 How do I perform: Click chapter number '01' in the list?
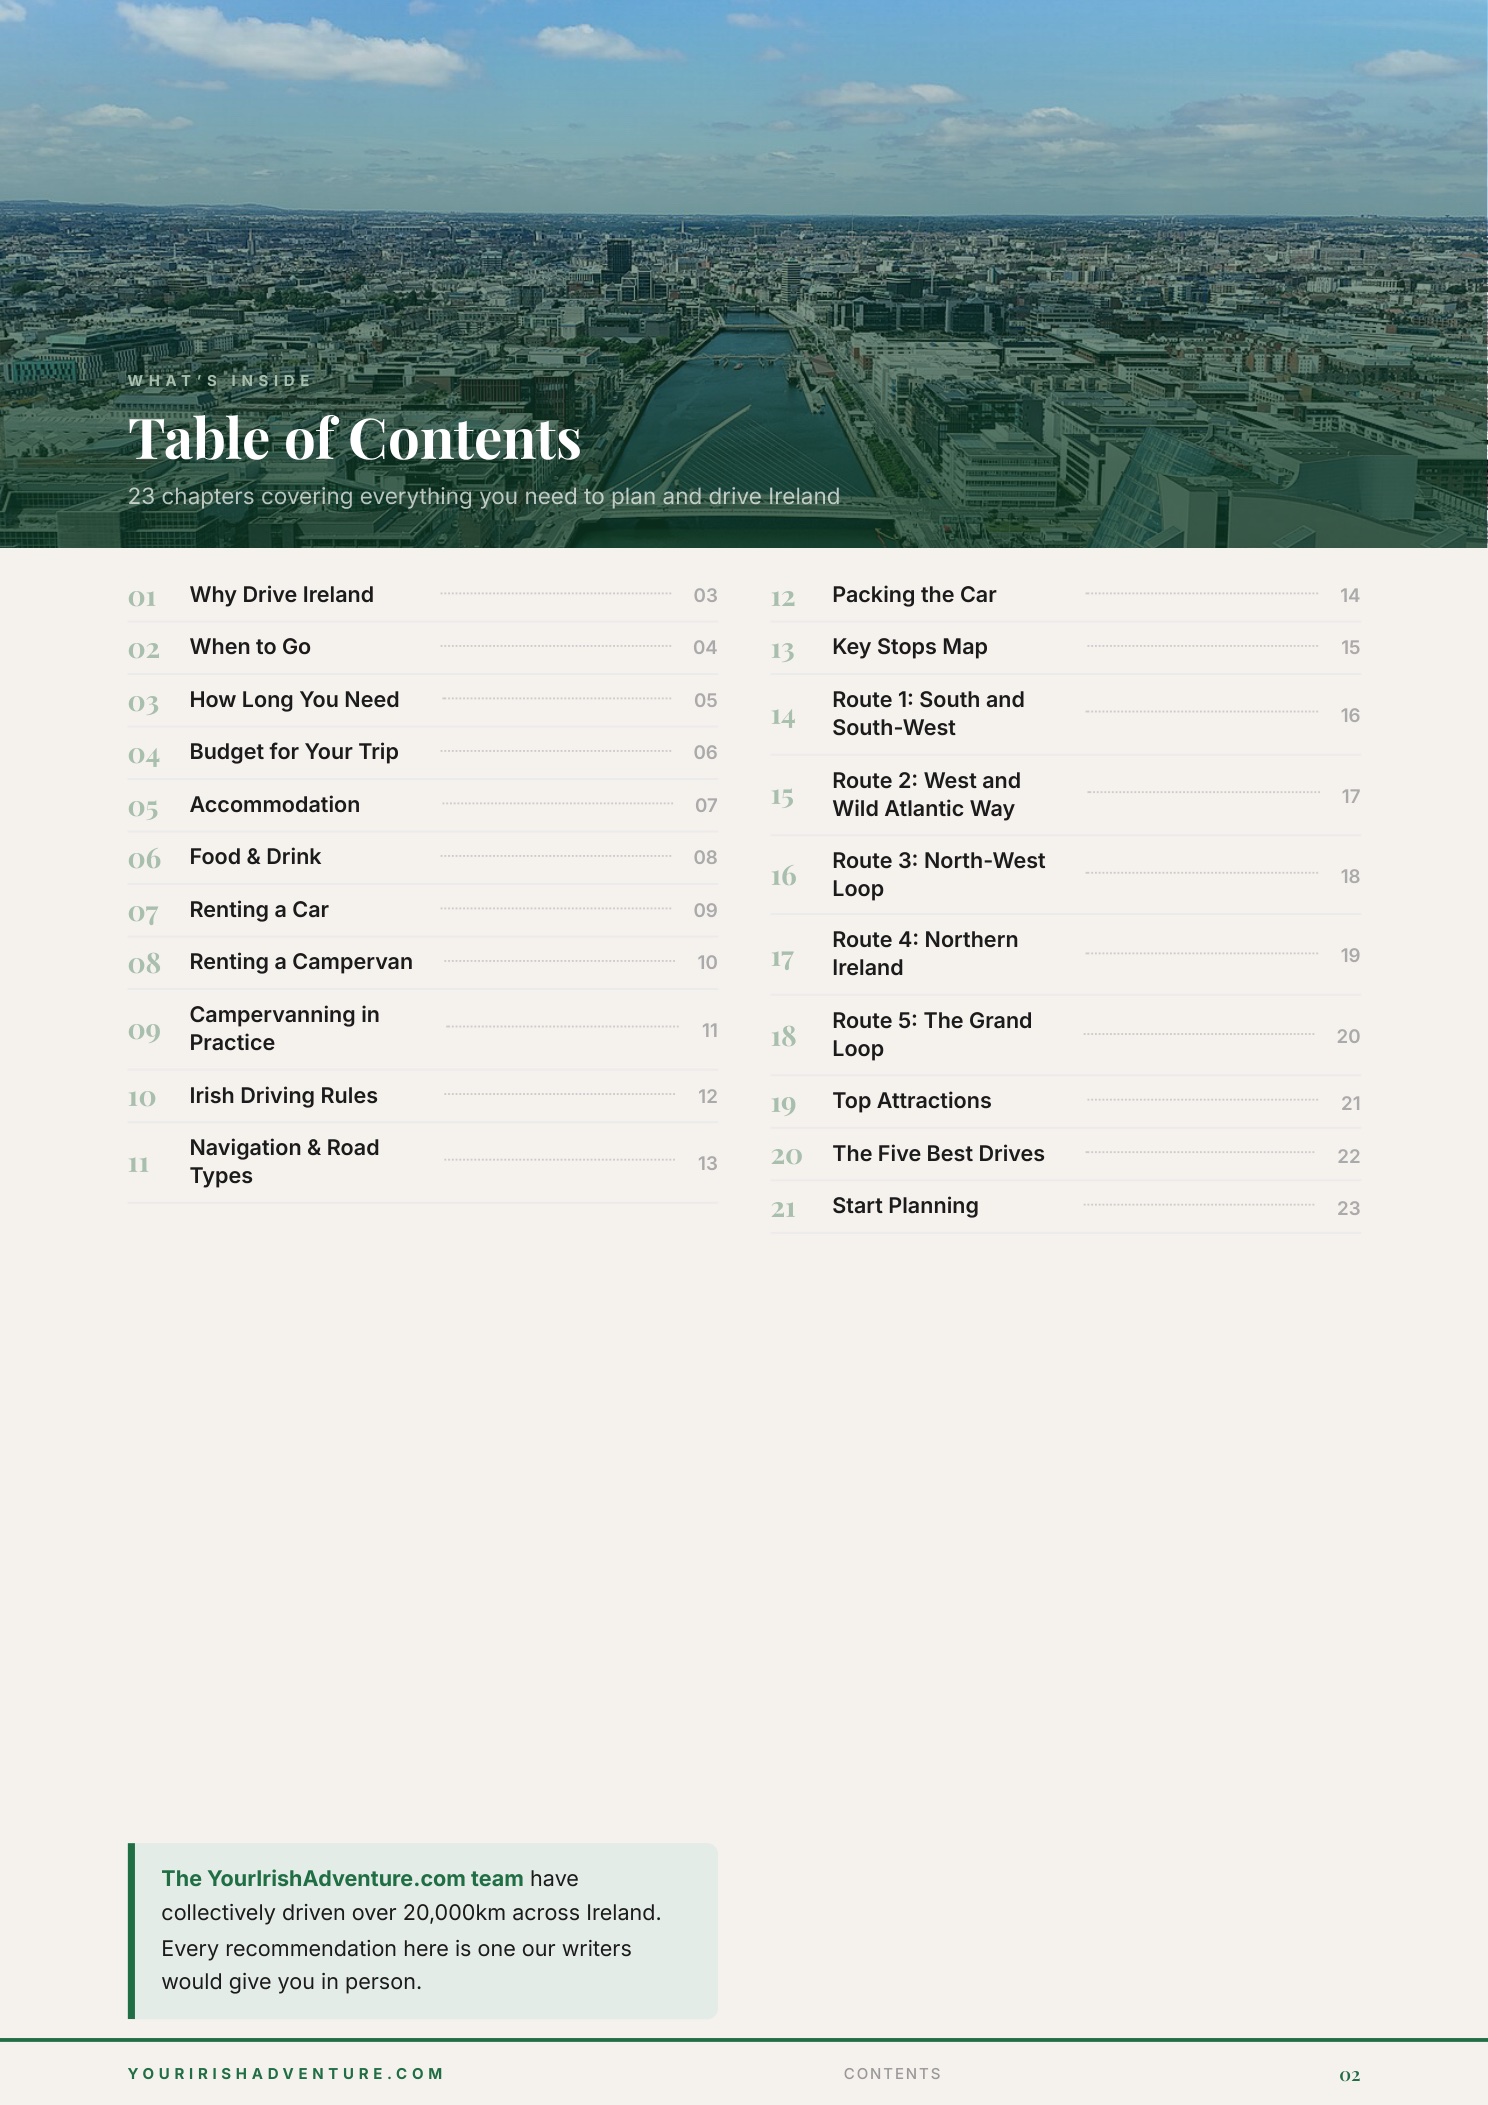142,598
